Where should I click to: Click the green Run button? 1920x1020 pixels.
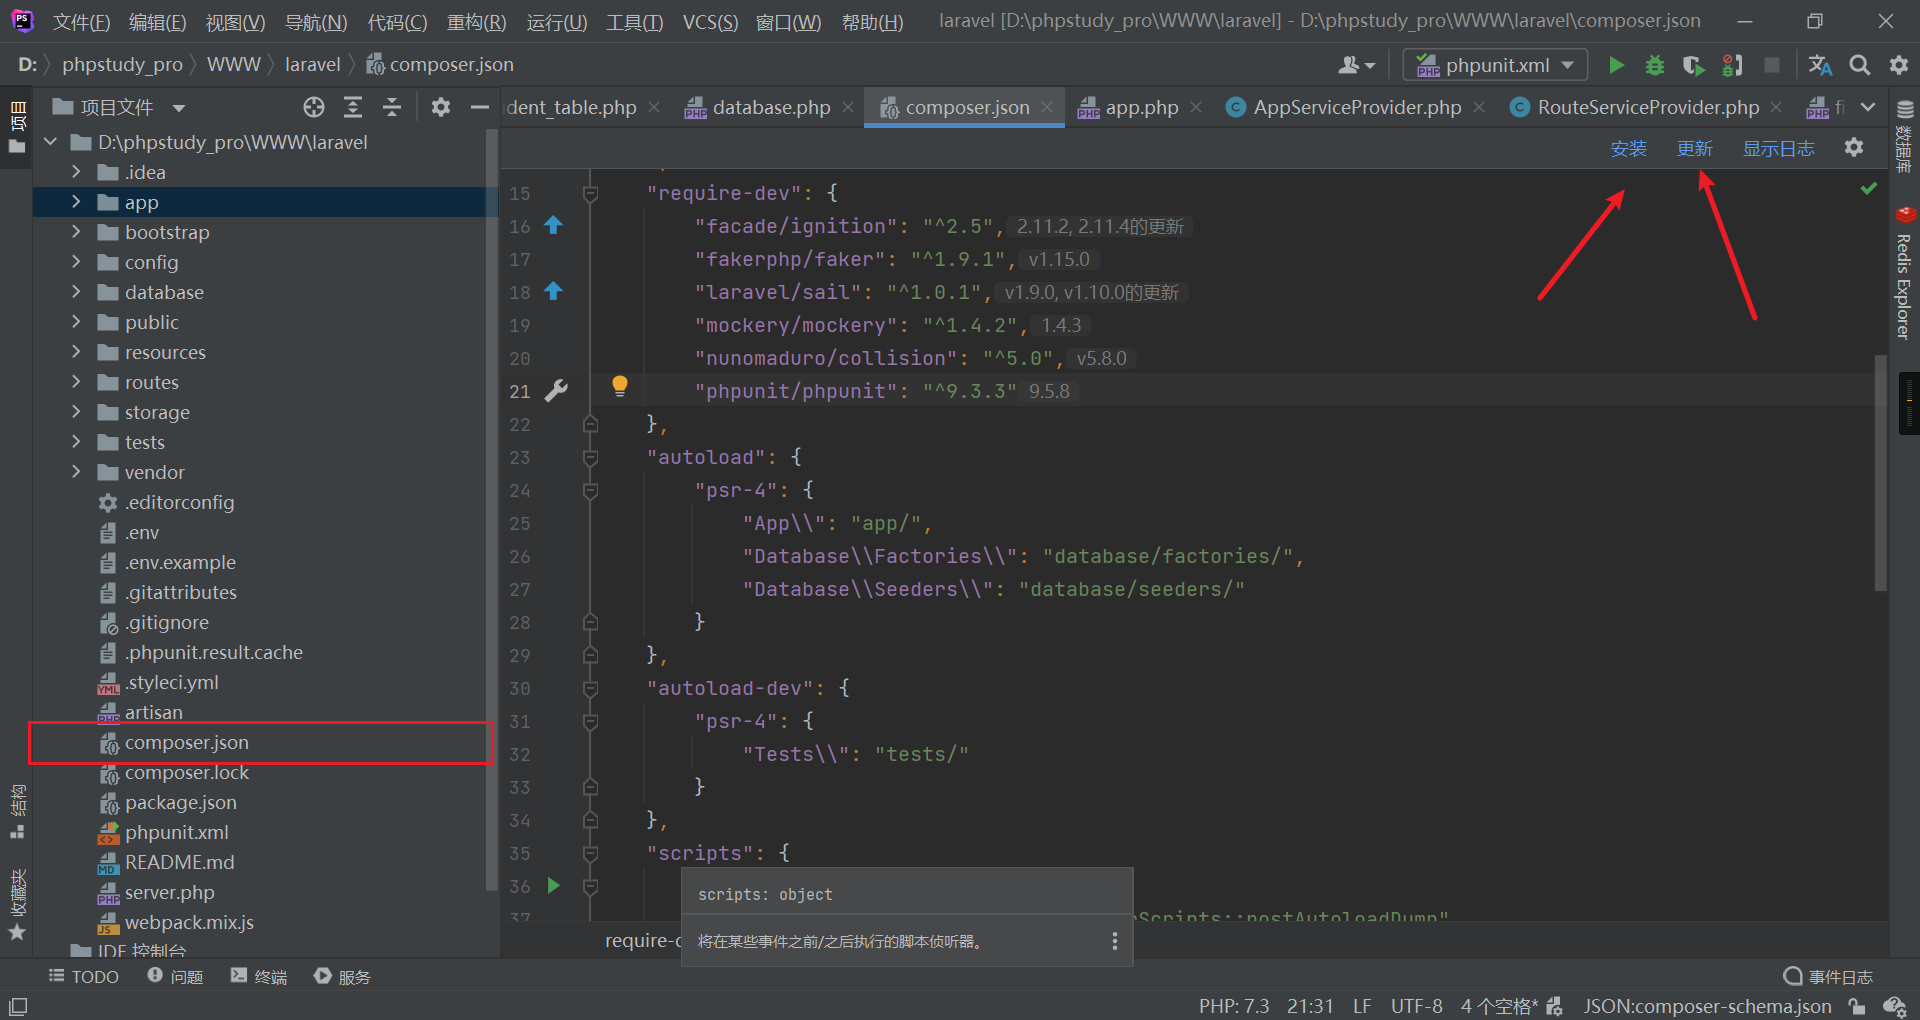pyautogui.click(x=1616, y=65)
